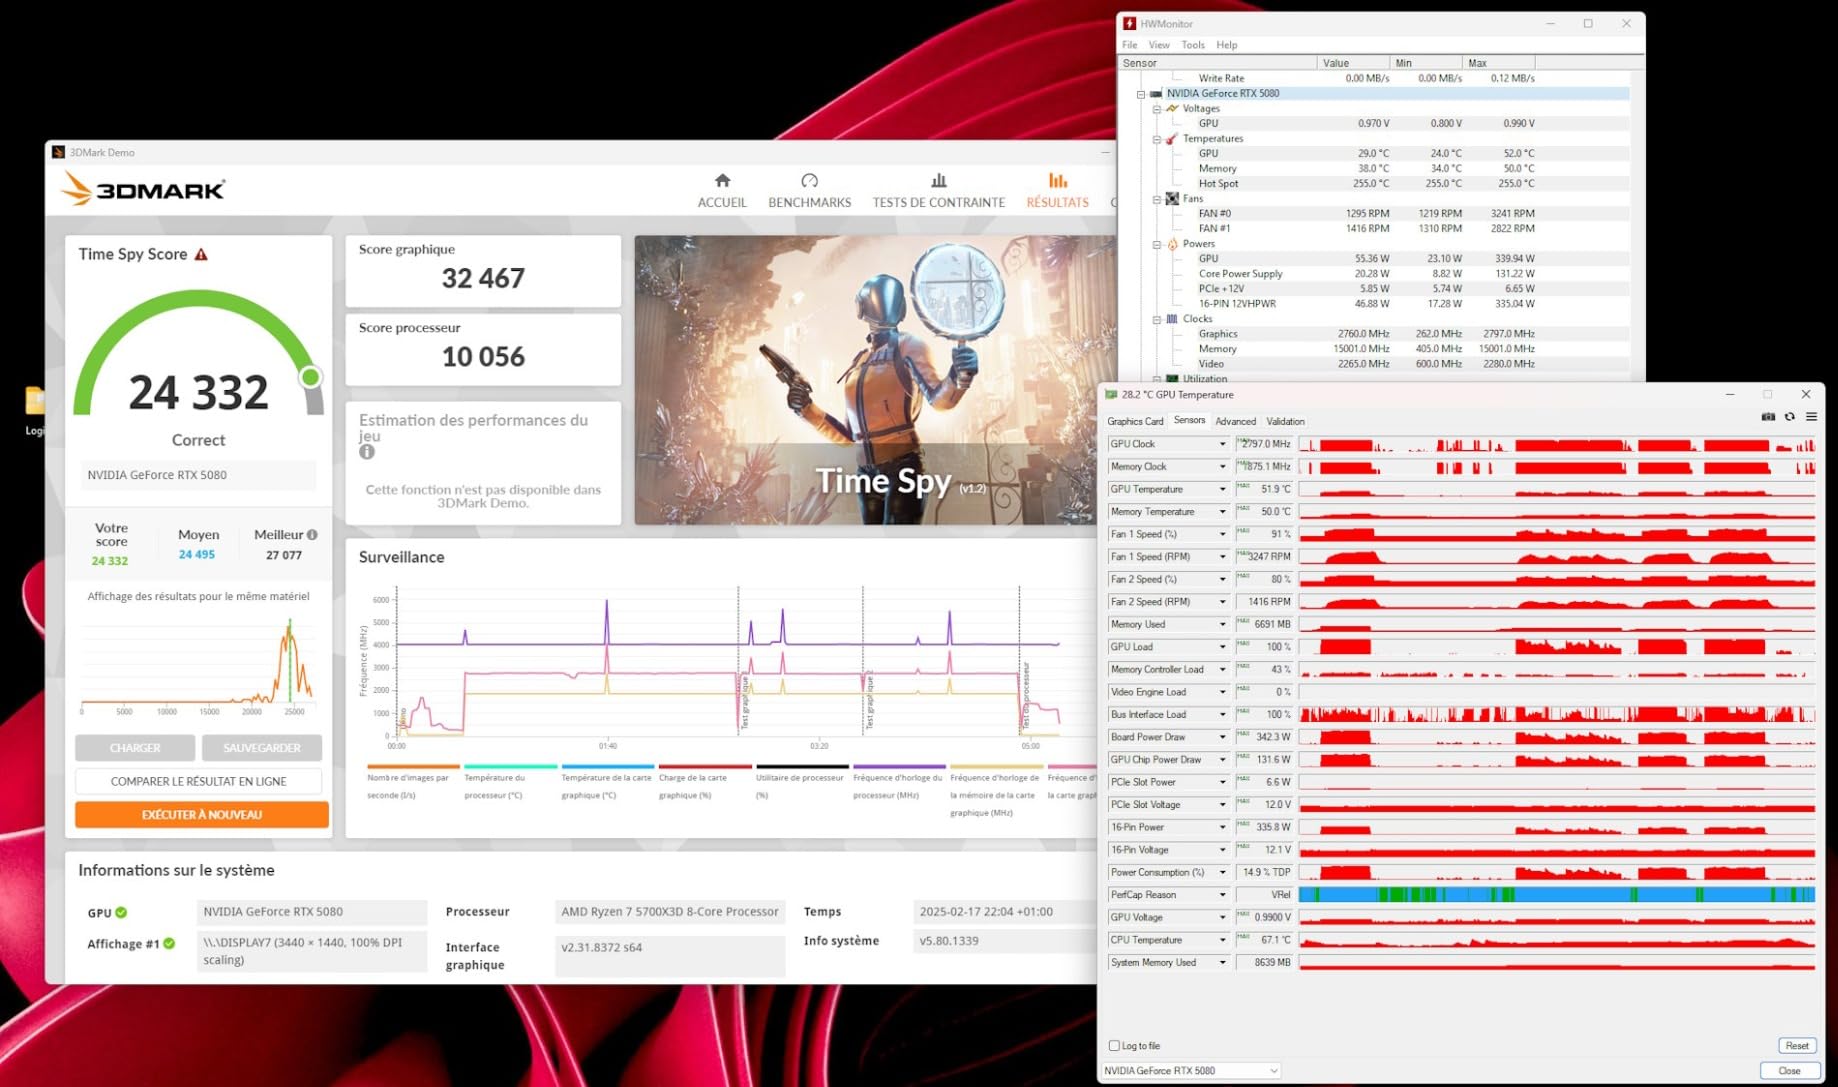Viewport: 1838px width, 1087px height.
Task: Click the Clocks category icon in HWMonitor
Action: (x=1172, y=319)
